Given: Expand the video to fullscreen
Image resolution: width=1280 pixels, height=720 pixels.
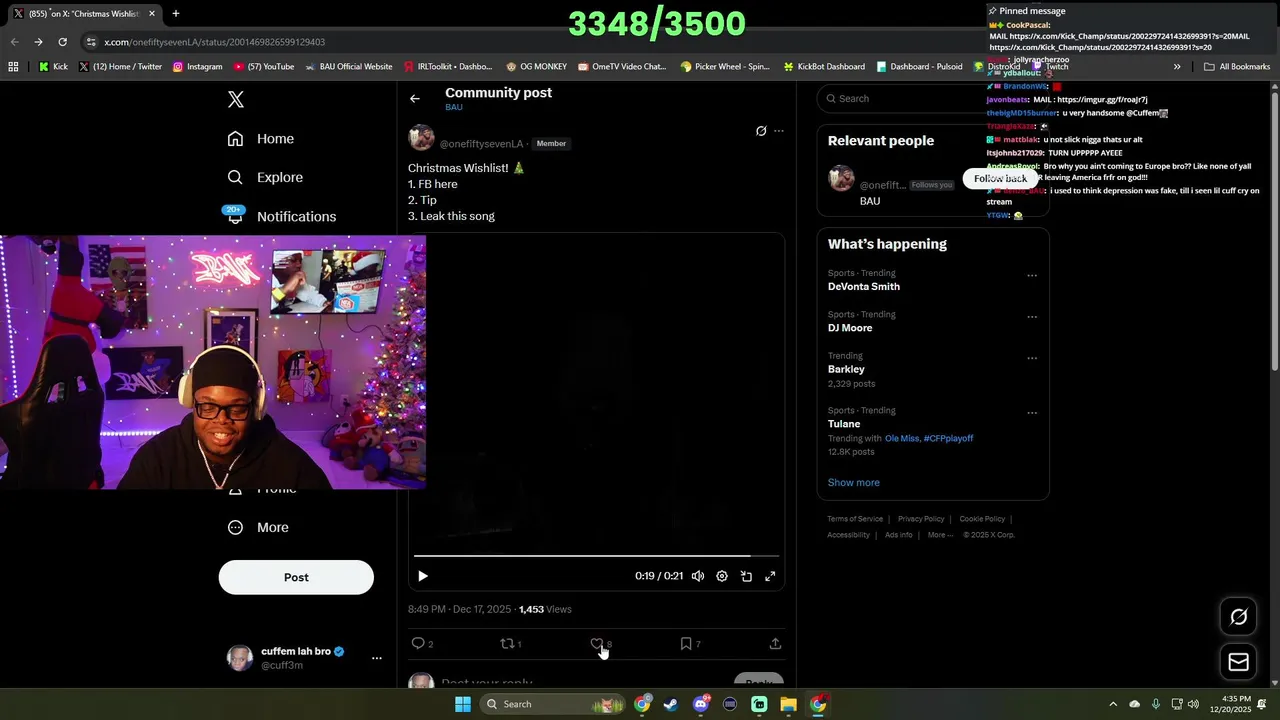Looking at the screenshot, I should [770, 576].
